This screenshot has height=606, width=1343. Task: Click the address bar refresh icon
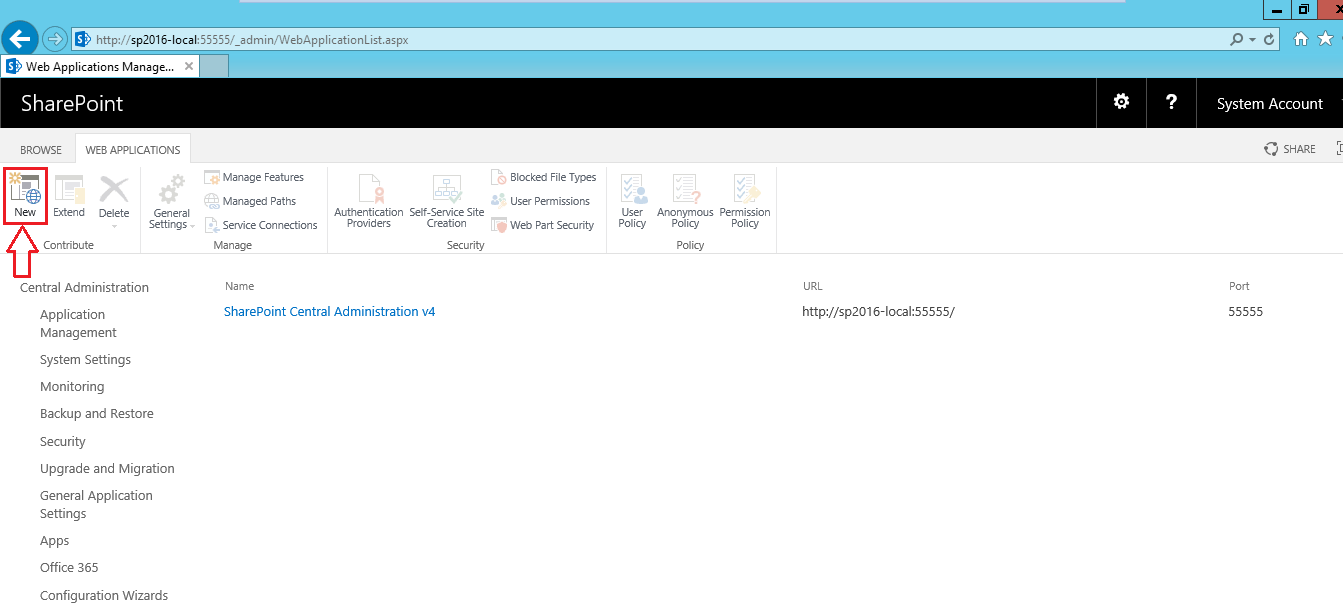(1270, 40)
